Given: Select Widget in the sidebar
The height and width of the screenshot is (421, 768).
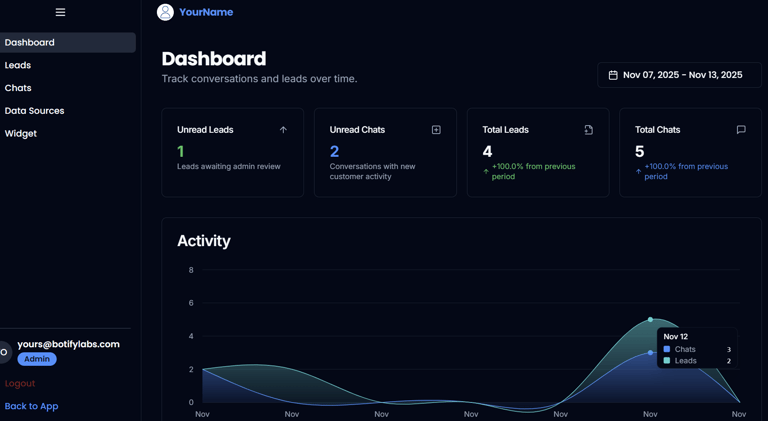Looking at the screenshot, I should 21,134.
